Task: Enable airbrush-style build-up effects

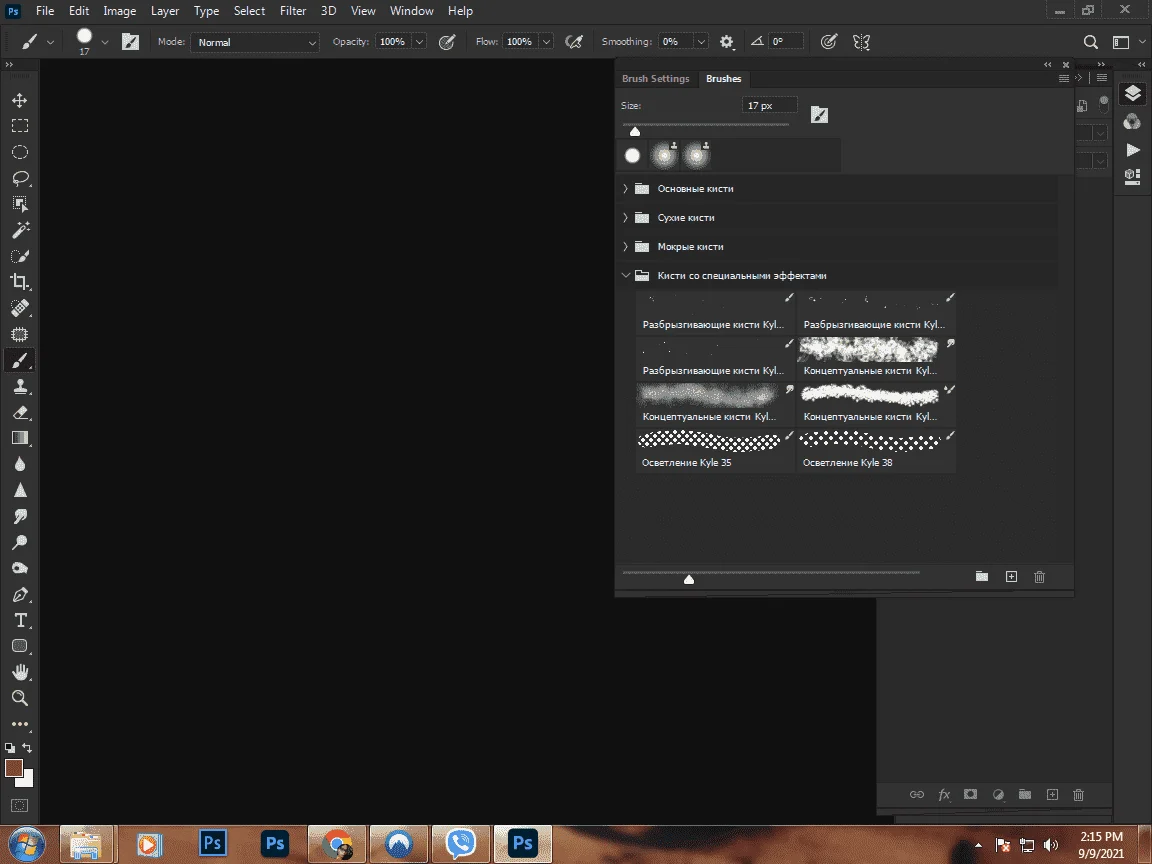Action: pos(574,42)
